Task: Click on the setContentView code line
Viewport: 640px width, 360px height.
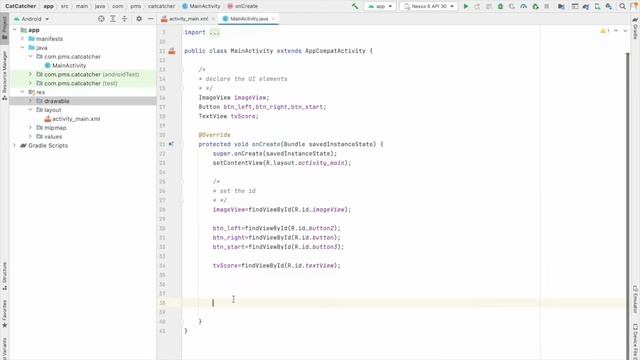Action: [282, 163]
